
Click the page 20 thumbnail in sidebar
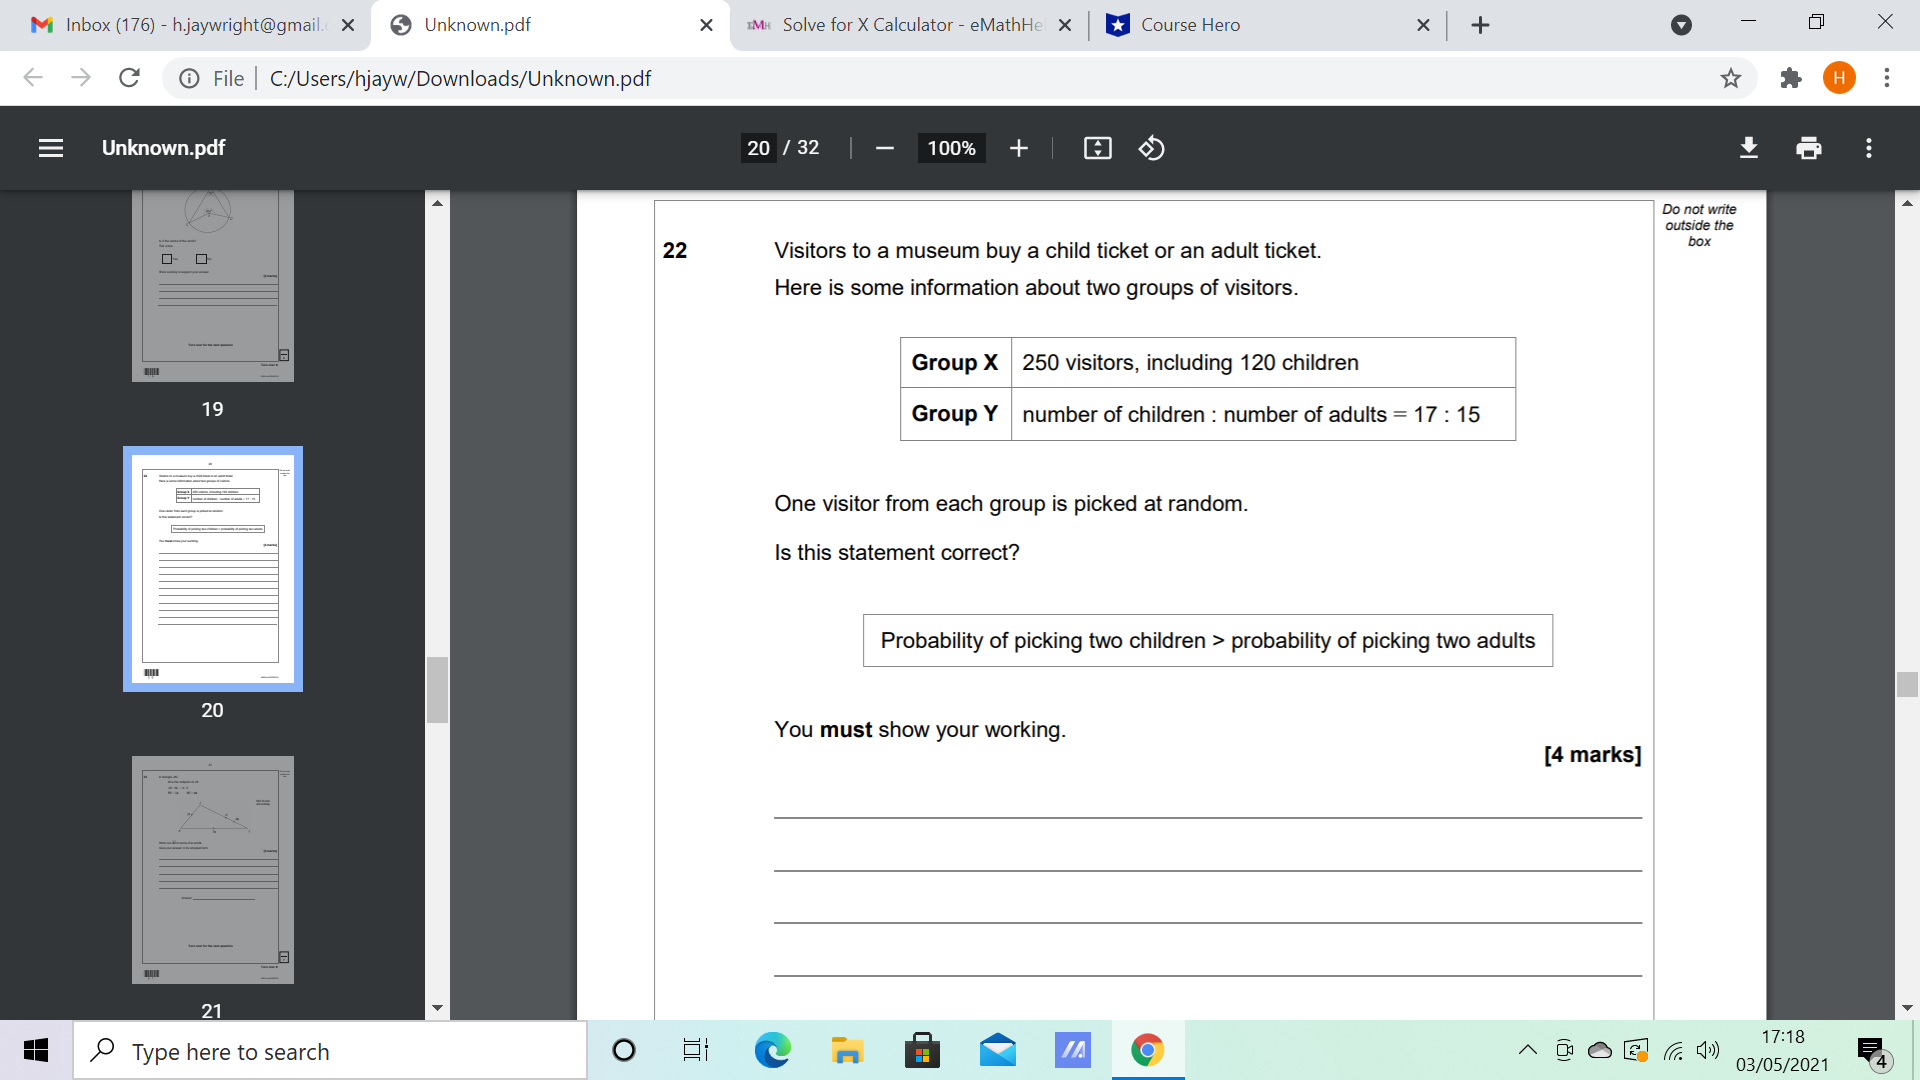(212, 567)
